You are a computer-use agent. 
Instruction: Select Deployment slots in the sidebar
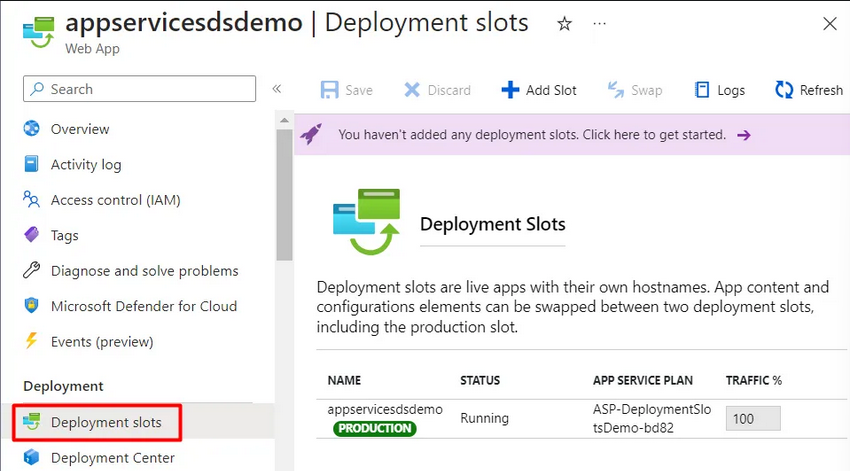pyautogui.click(x=106, y=422)
